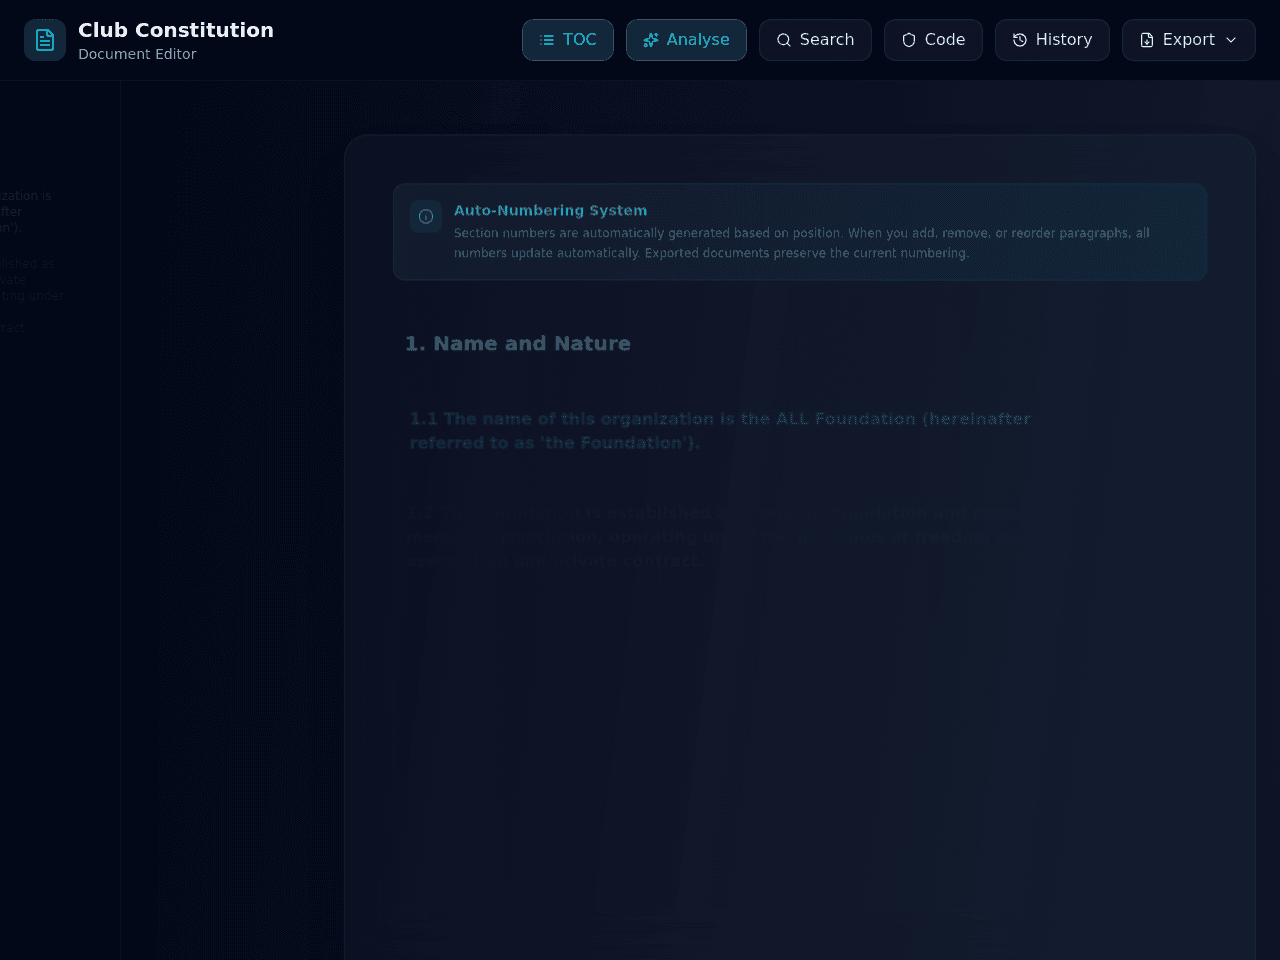
Task: Expand the Export dropdown
Action: point(1188,40)
